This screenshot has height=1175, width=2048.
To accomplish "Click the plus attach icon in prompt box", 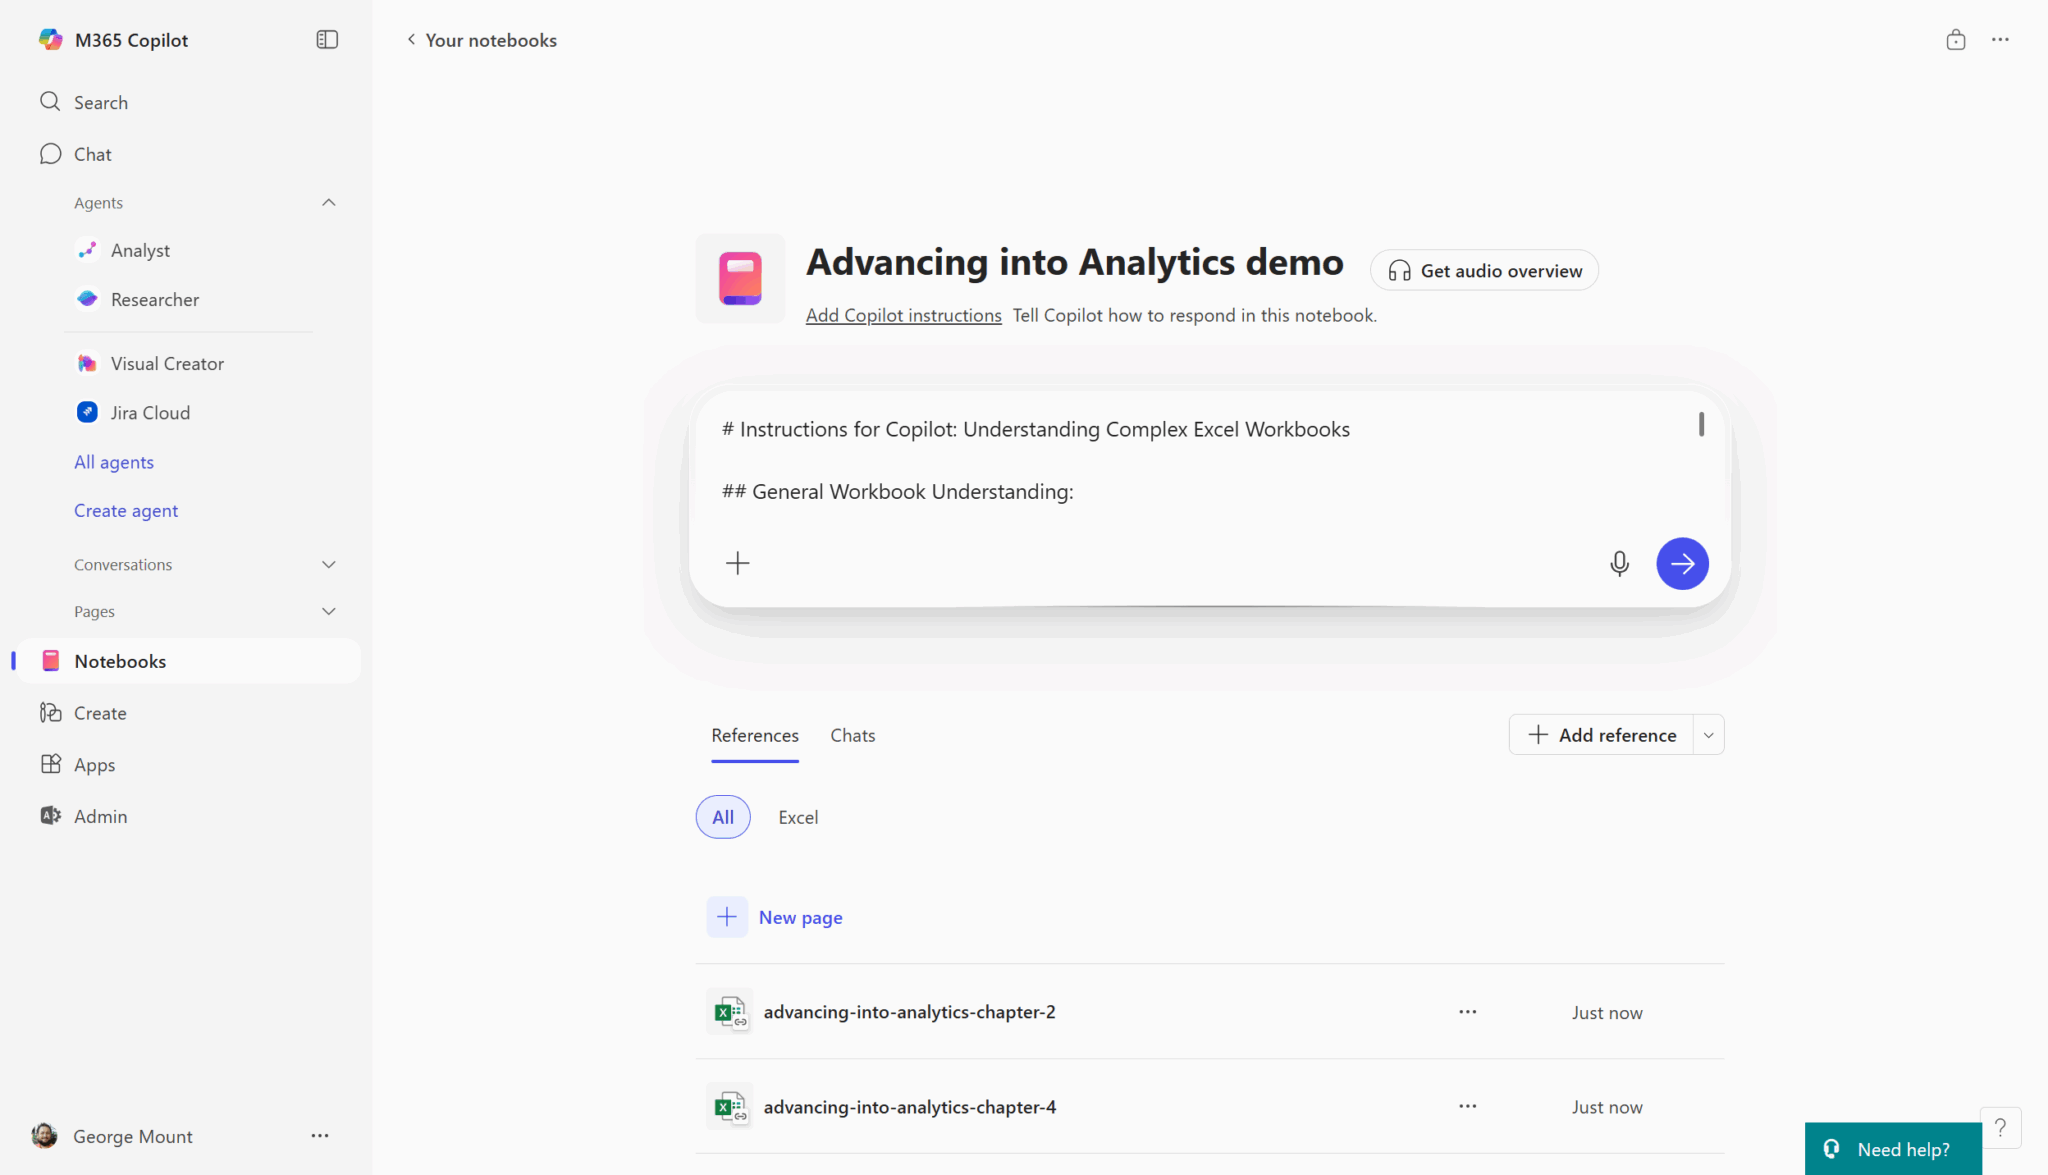I will pos(737,563).
